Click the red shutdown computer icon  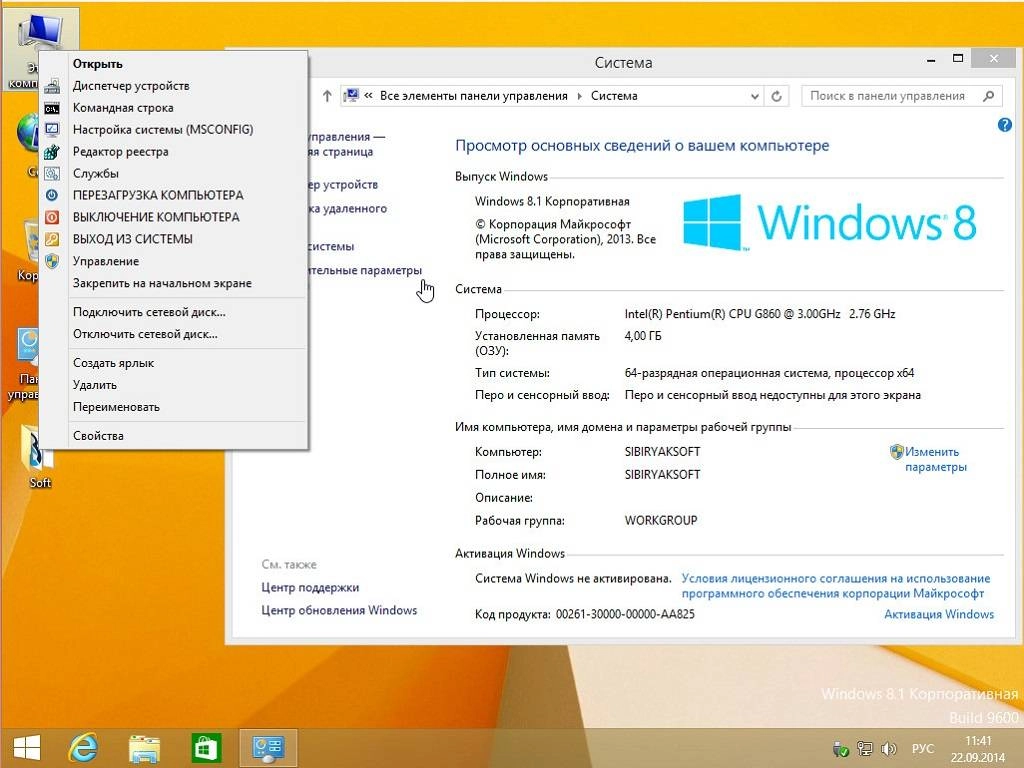point(52,217)
